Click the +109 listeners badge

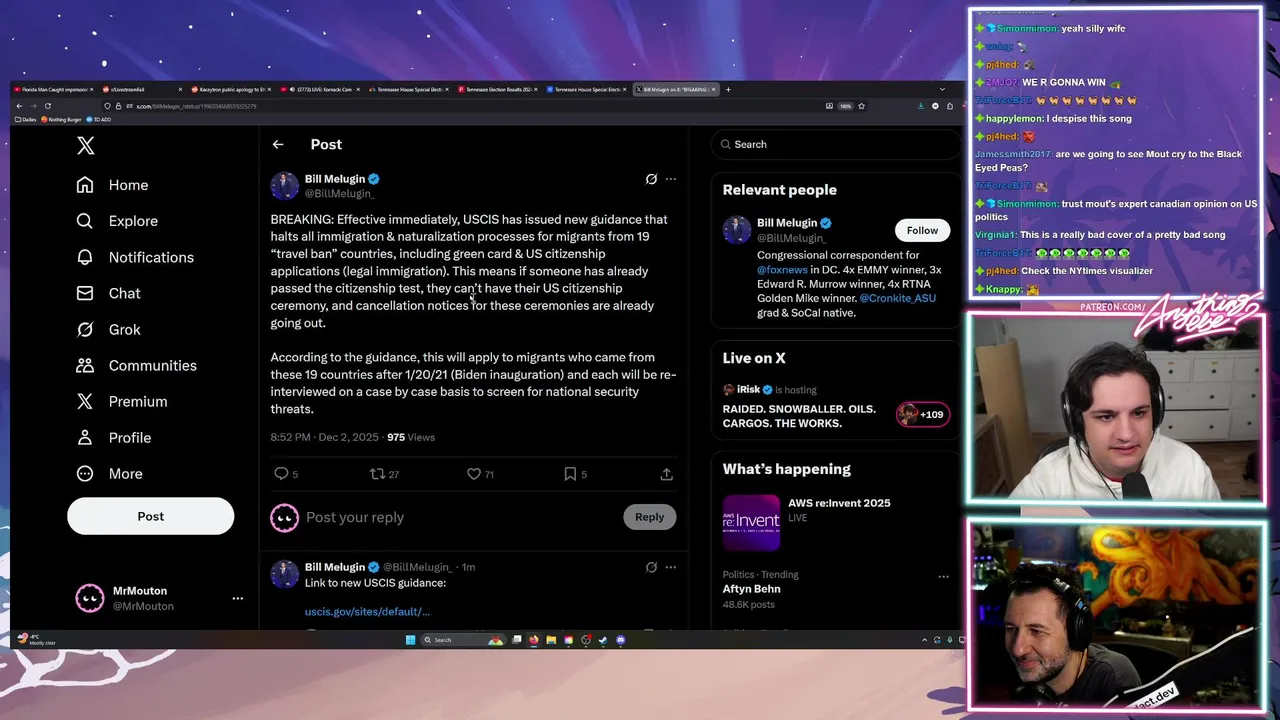pyautogui.click(x=923, y=414)
